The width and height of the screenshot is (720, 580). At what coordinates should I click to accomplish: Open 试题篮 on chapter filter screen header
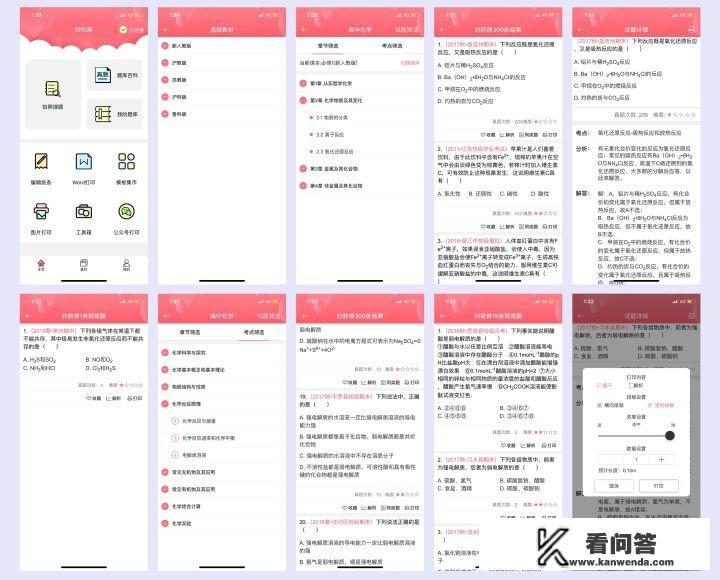coord(407,29)
